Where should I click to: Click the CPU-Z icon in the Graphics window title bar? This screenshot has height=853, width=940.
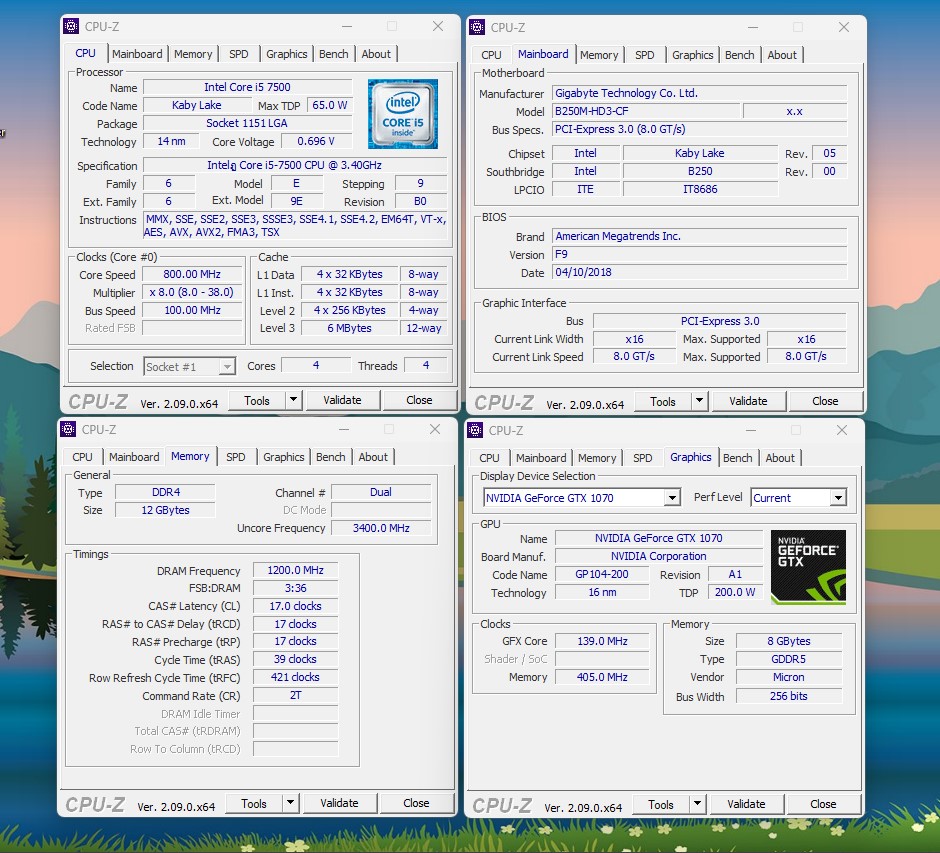[x=475, y=430]
